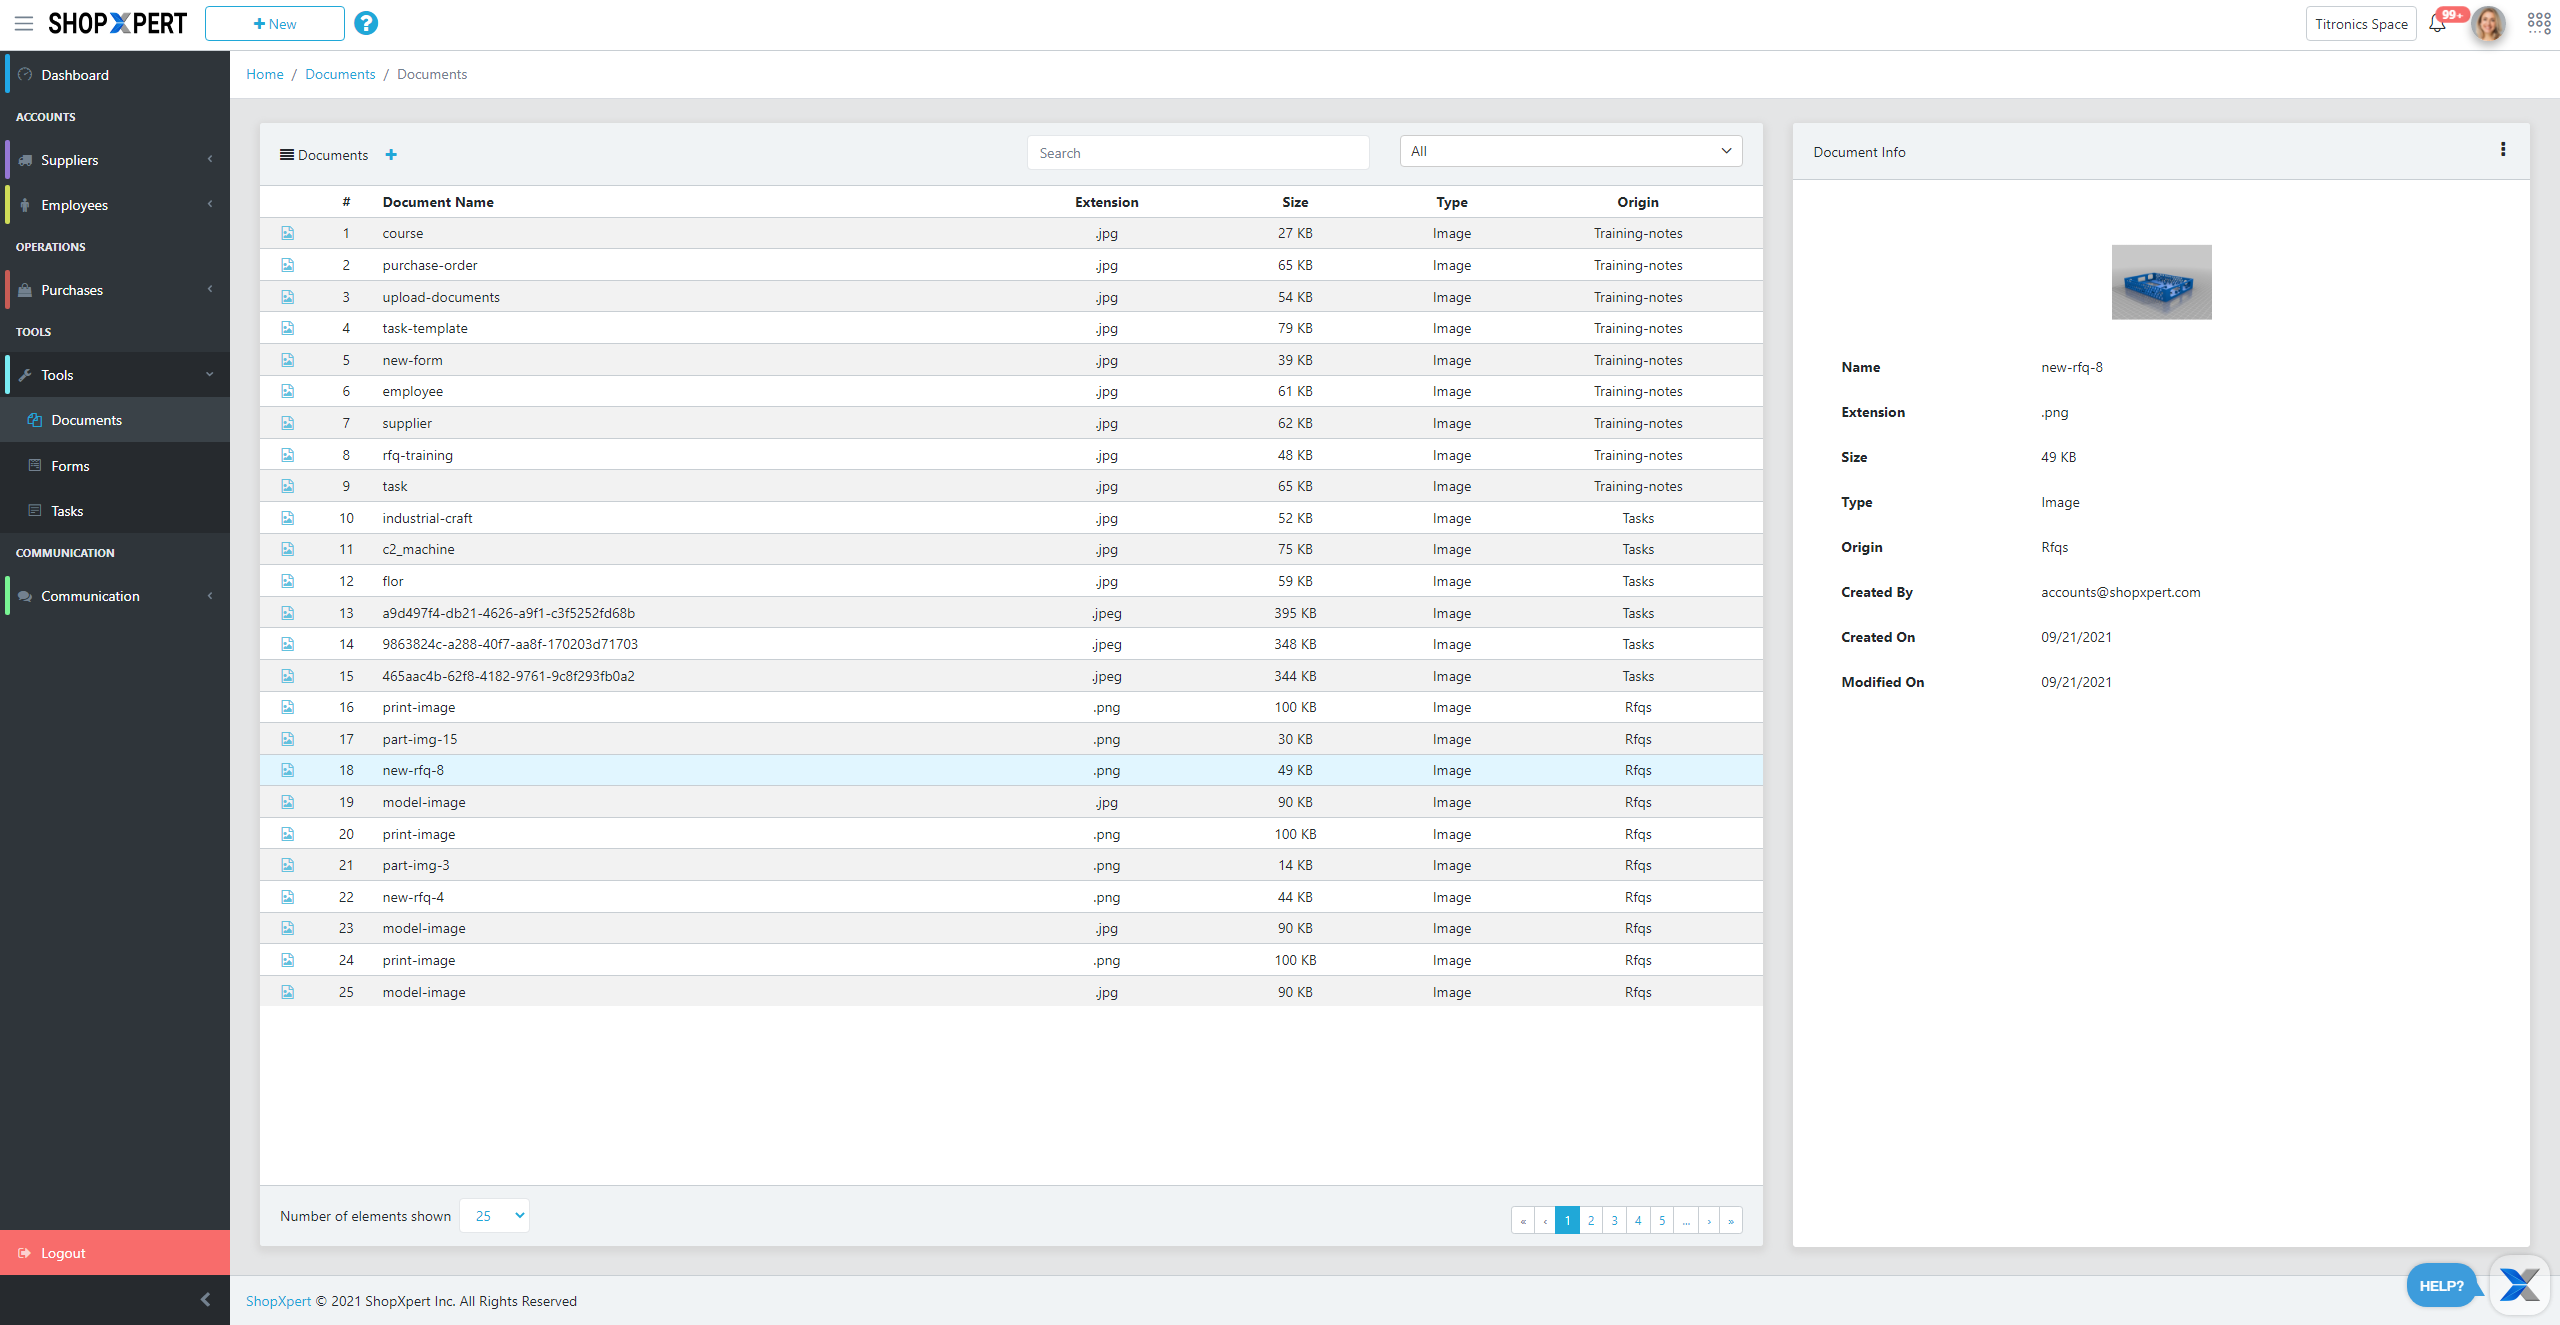Open the ShopXpert link in the footer
The image size is (2560, 1325).
pos(277,1301)
